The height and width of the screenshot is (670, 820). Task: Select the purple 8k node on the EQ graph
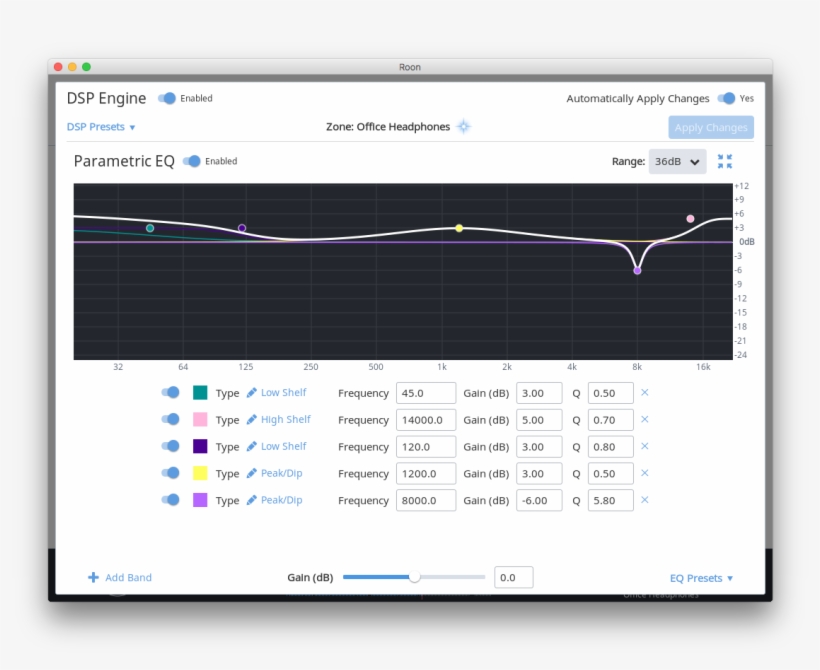[x=637, y=270]
